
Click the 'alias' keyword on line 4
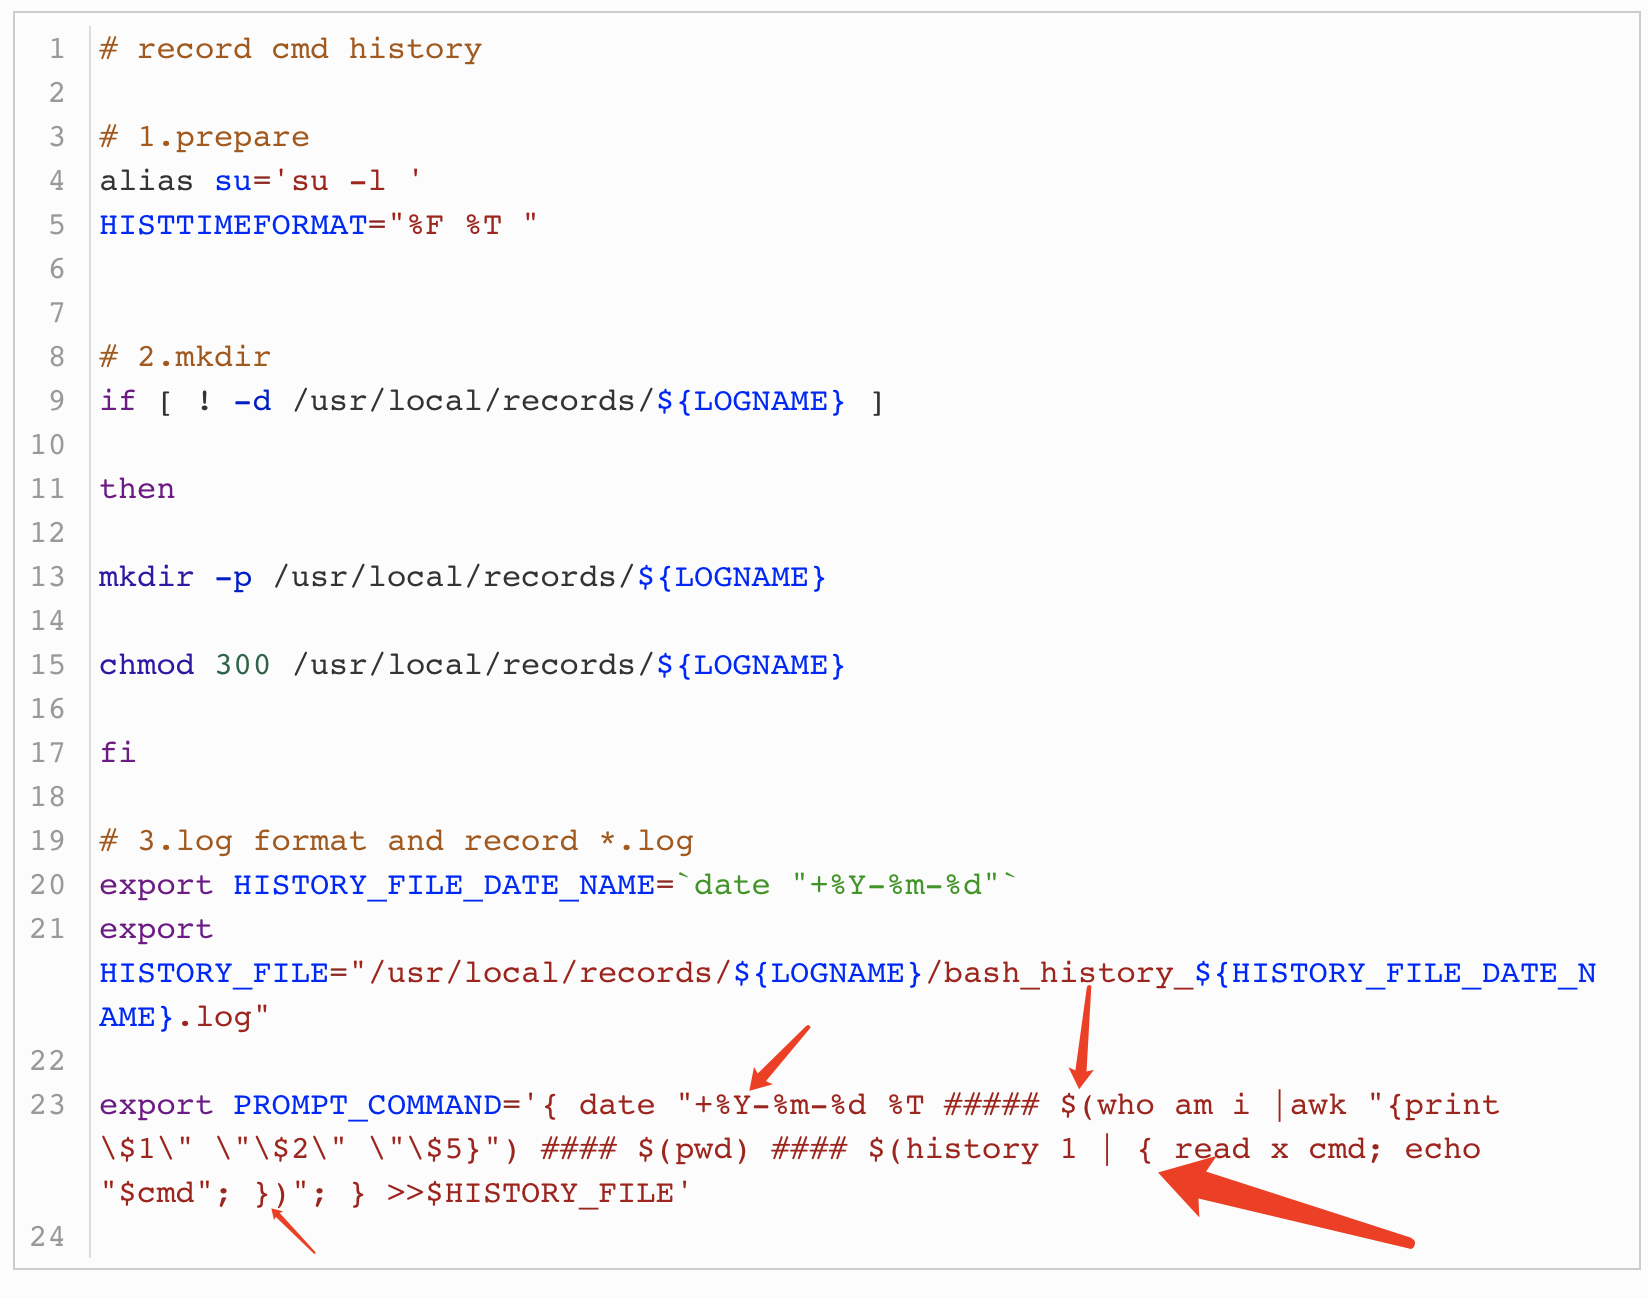pyautogui.click(x=146, y=181)
